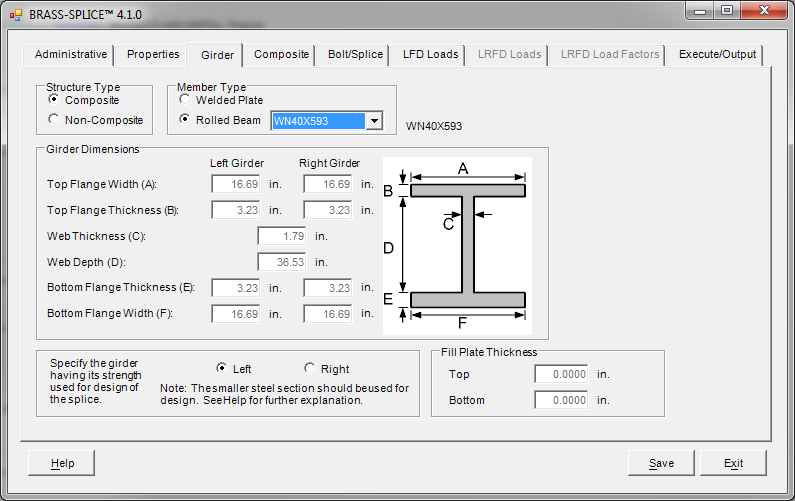Image resolution: width=795 pixels, height=501 pixels.
Task: Click the 'Right Girder' column header
Action: click(x=329, y=163)
